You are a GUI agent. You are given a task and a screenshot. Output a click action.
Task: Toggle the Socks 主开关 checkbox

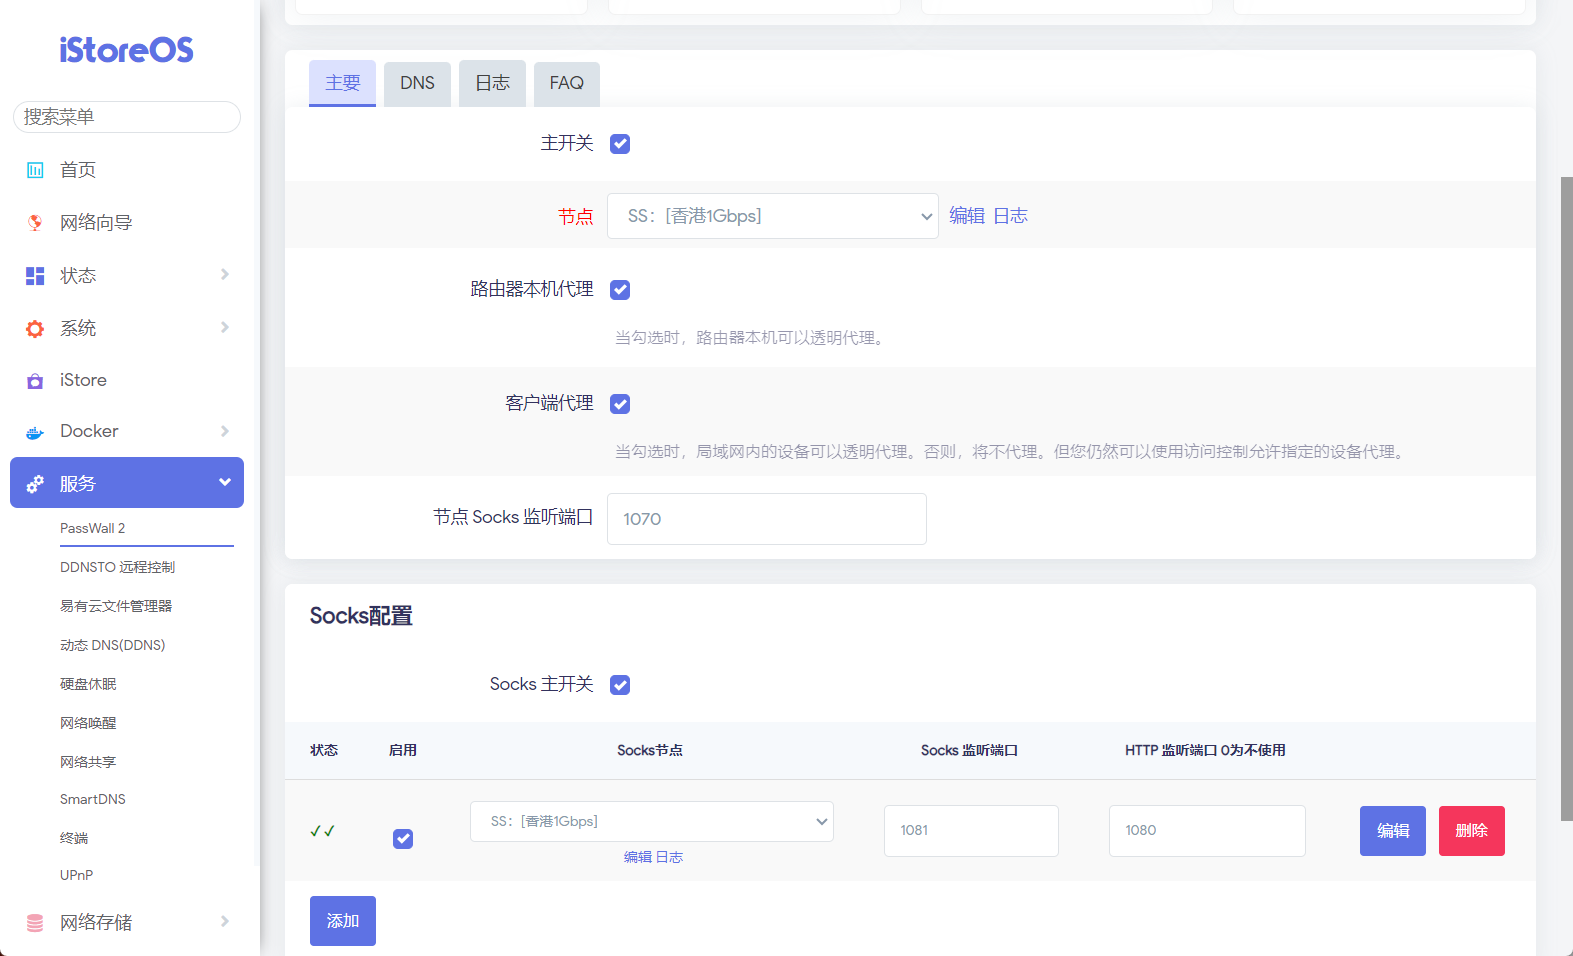pos(620,685)
